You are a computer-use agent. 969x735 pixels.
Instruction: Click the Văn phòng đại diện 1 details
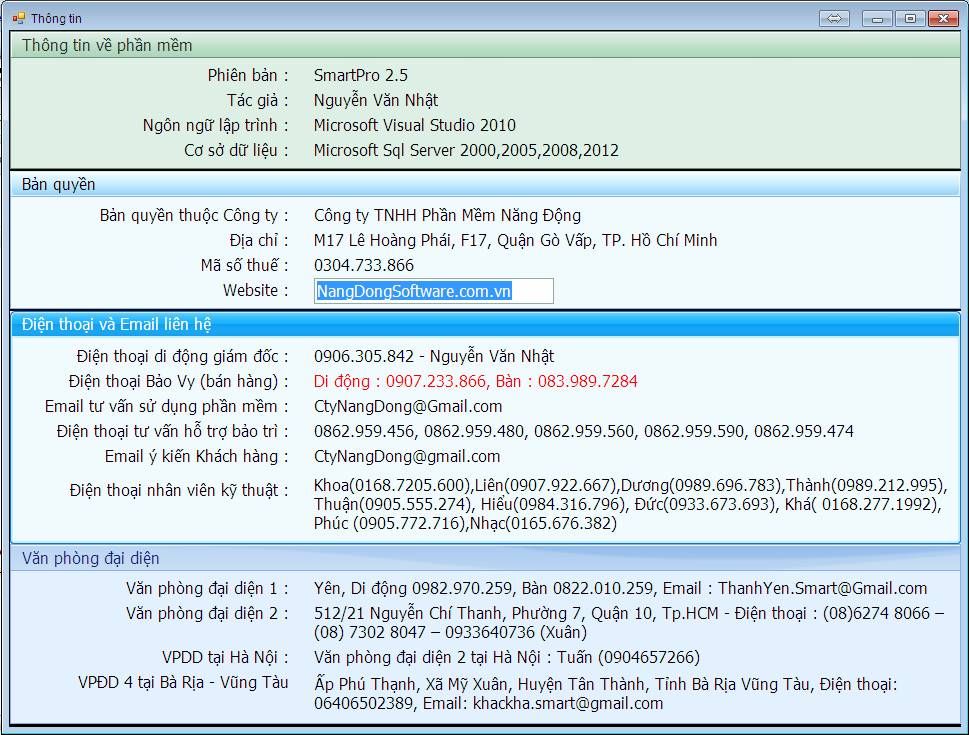pyautogui.click(x=620, y=588)
